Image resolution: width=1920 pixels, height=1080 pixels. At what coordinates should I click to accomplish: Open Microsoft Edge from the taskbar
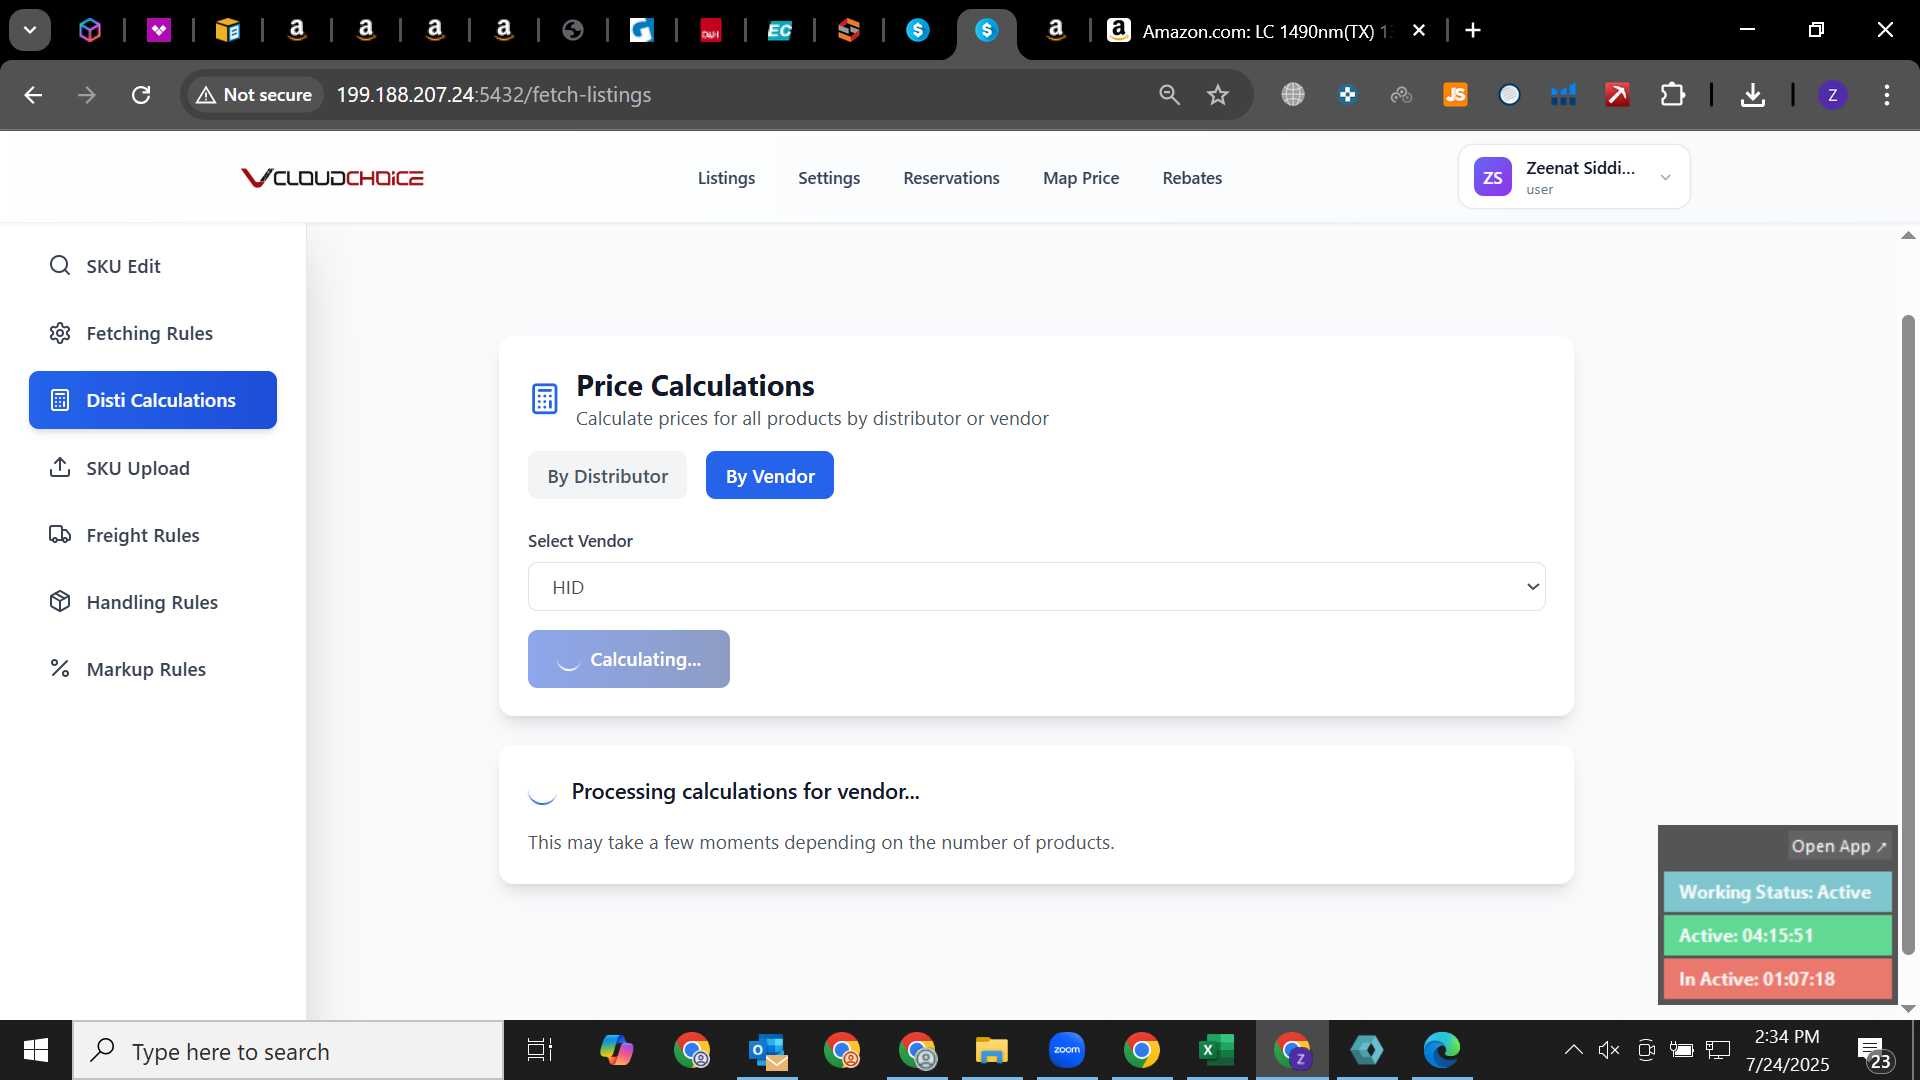(1441, 1050)
